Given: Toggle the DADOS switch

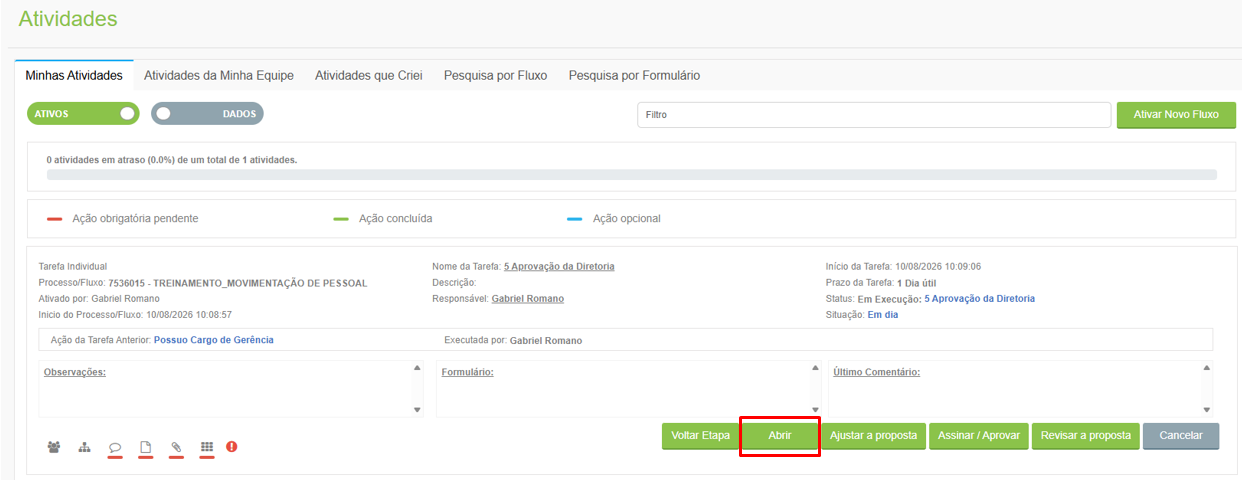Looking at the screenshot, I should coord(207,114).
